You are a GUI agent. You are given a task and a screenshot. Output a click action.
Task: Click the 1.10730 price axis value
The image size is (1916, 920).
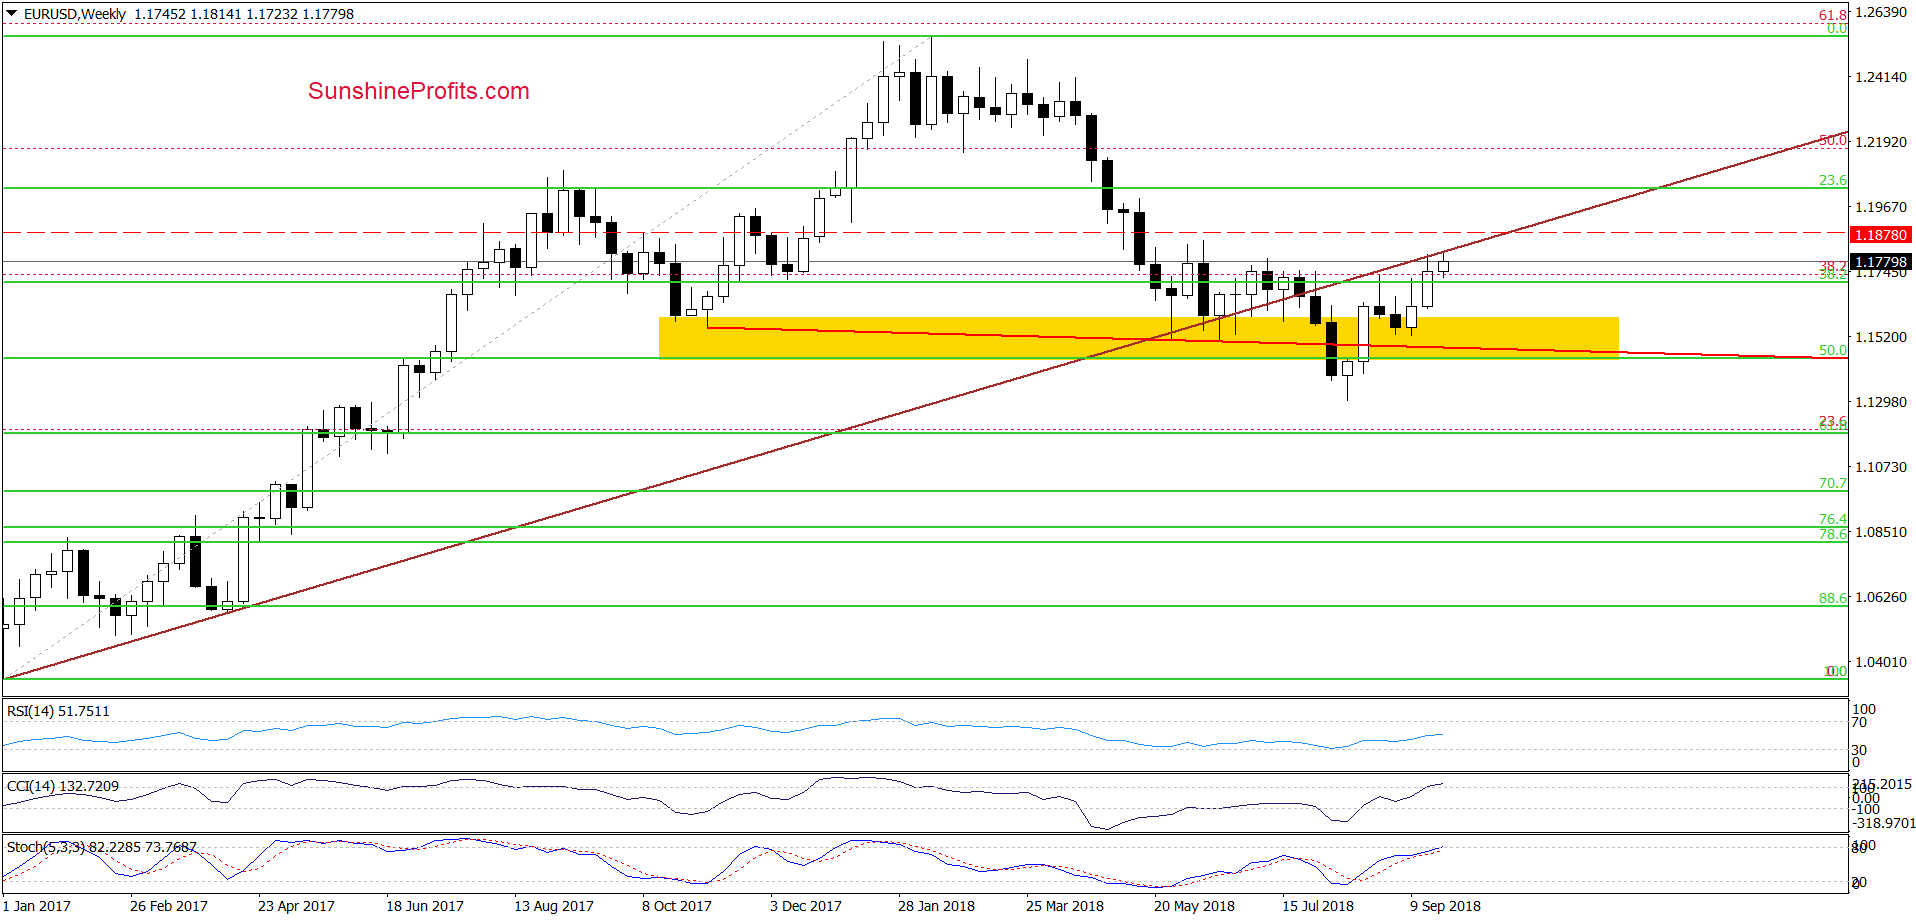click(1881, 467)
